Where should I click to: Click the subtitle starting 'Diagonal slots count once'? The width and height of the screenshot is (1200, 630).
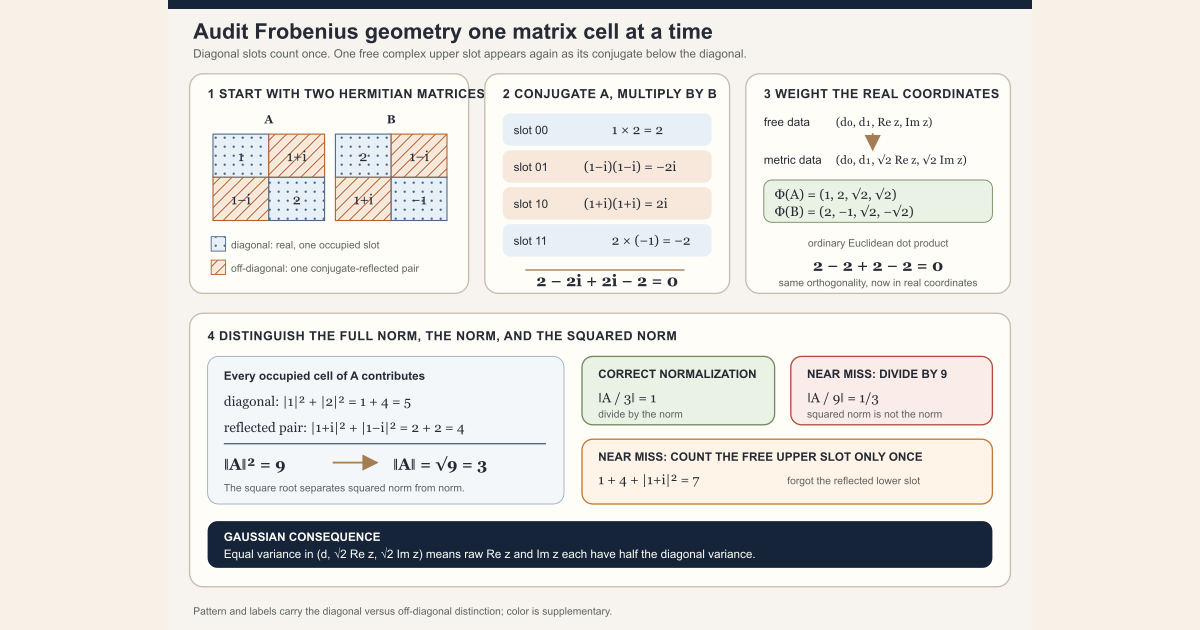point(470,54)
